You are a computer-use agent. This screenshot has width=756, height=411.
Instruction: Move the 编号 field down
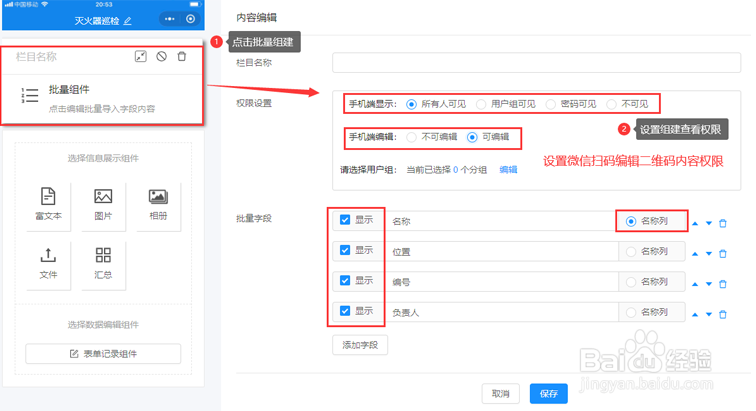709,284
